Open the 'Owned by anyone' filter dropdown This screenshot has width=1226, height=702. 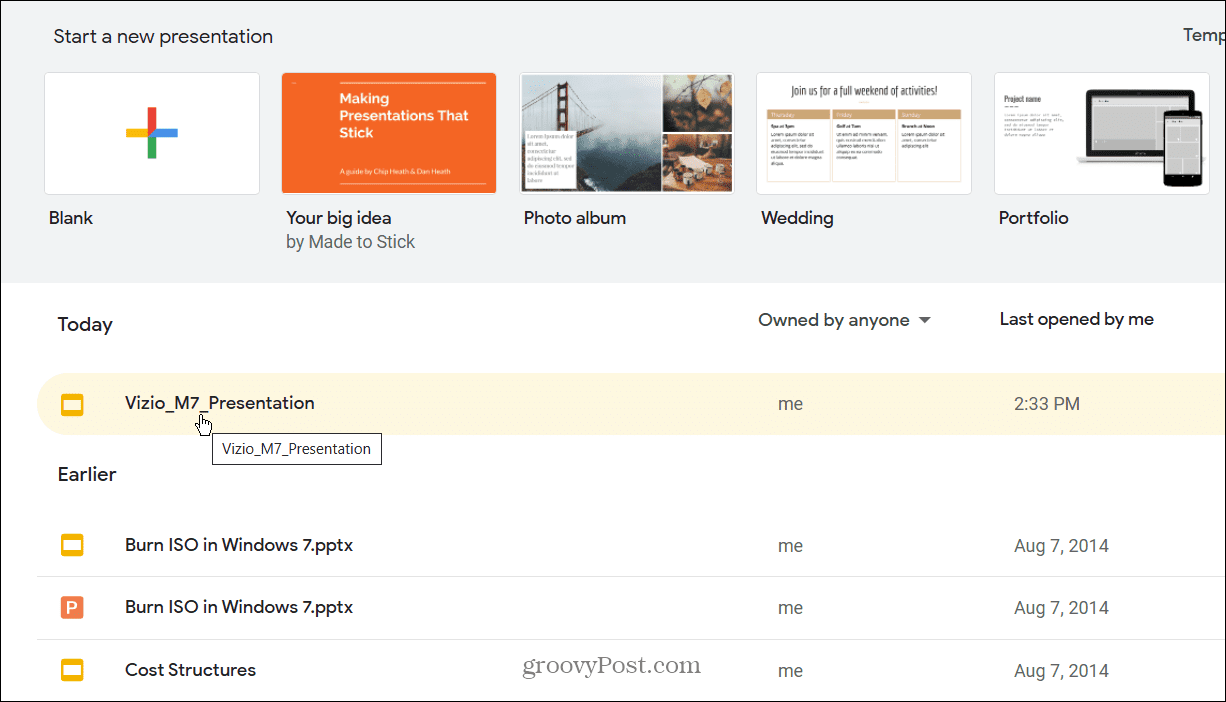point(834,319)
